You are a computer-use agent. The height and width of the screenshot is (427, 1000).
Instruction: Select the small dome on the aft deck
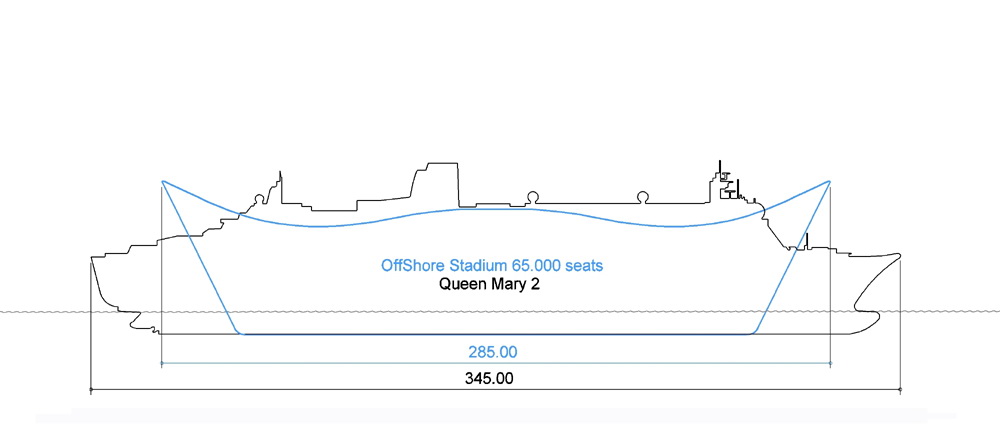click(260, 199)
